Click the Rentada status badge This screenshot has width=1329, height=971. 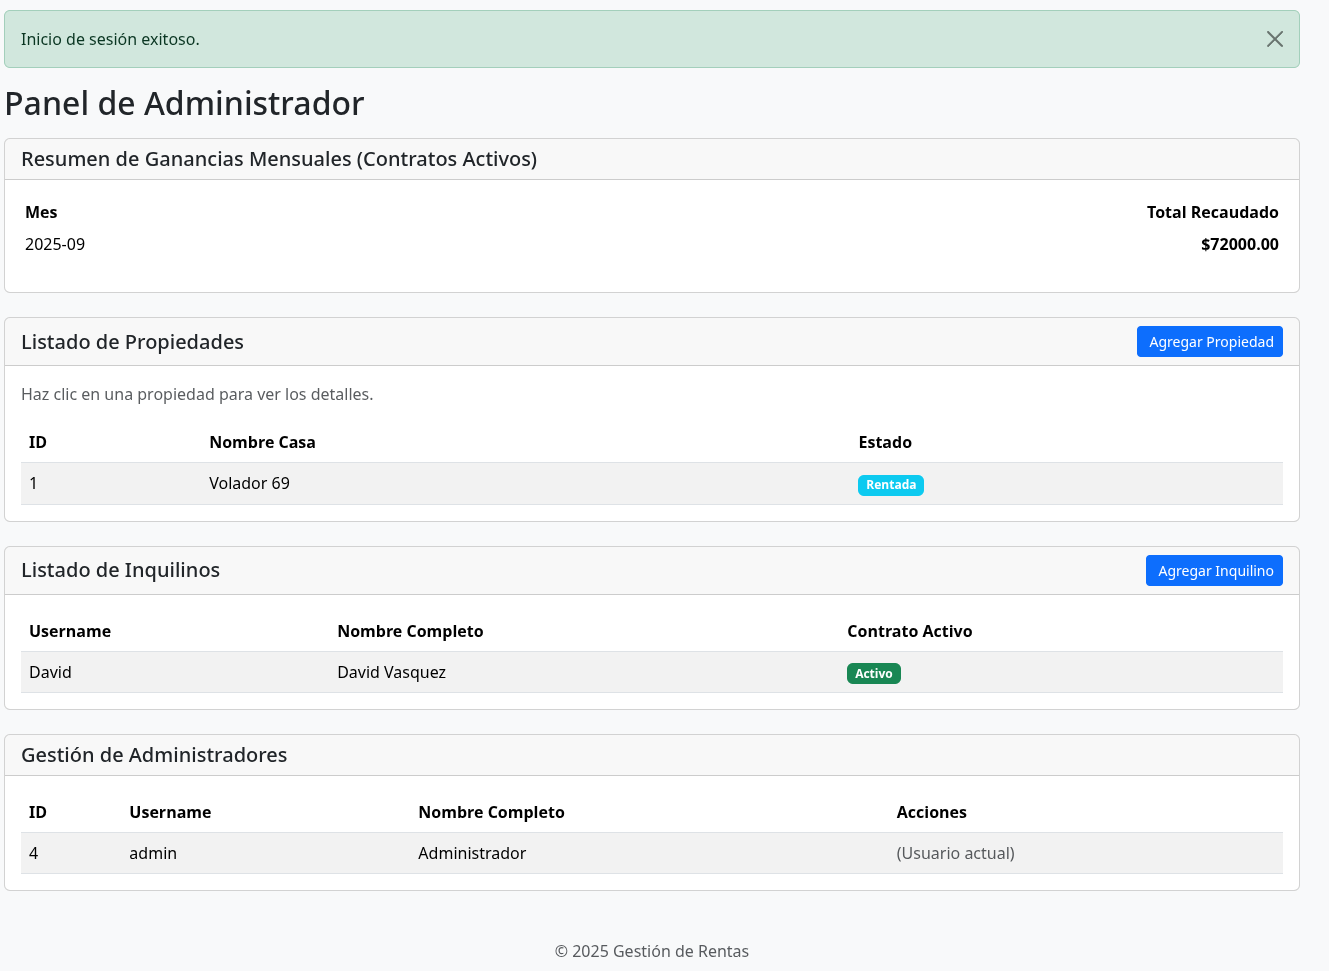(890, 485)
